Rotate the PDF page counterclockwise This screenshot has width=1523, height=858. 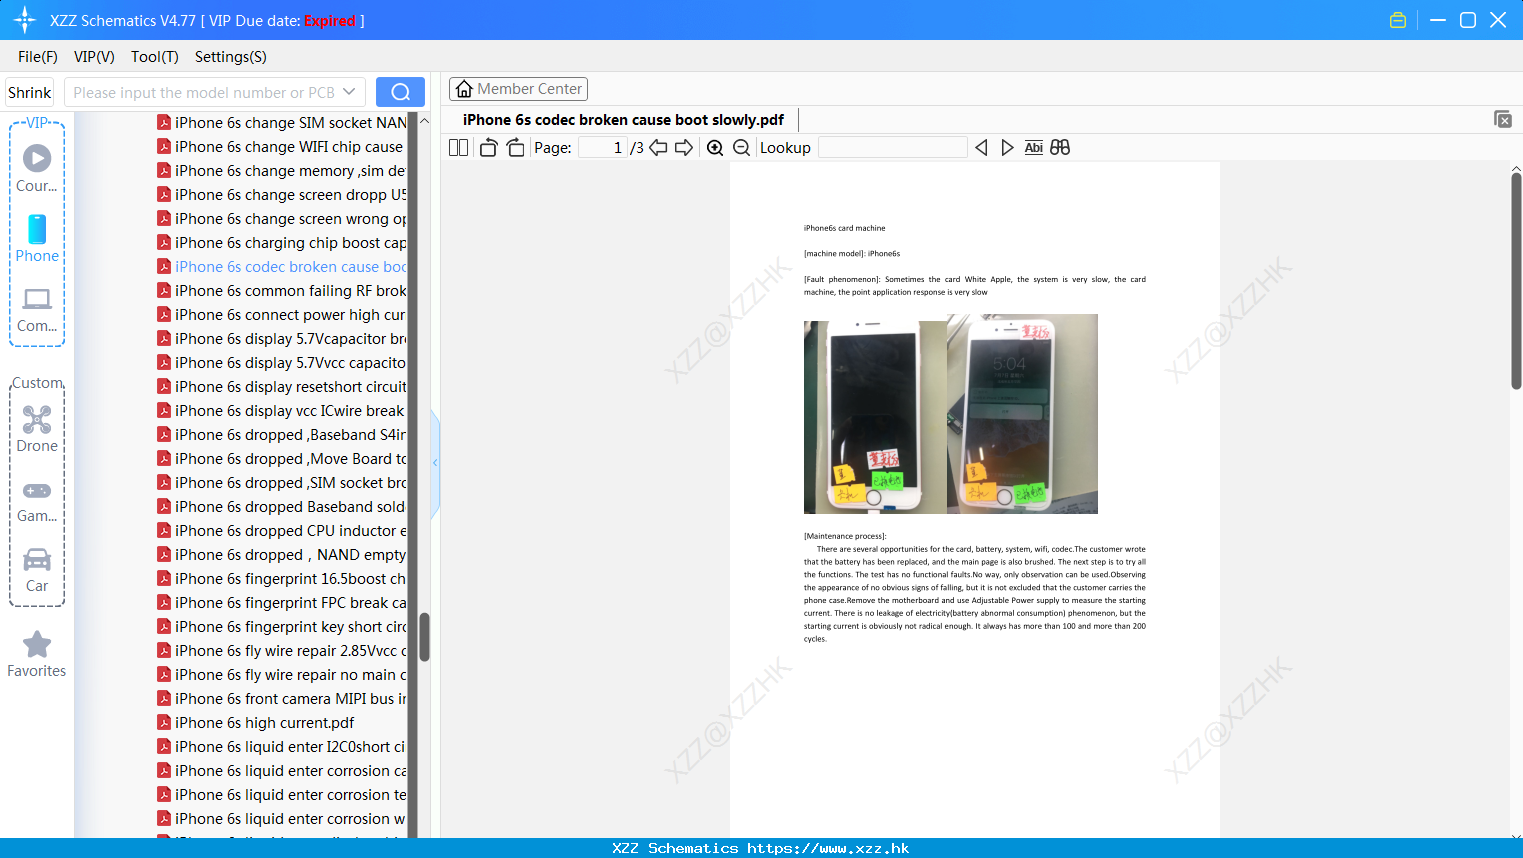[x=488, y=148]
